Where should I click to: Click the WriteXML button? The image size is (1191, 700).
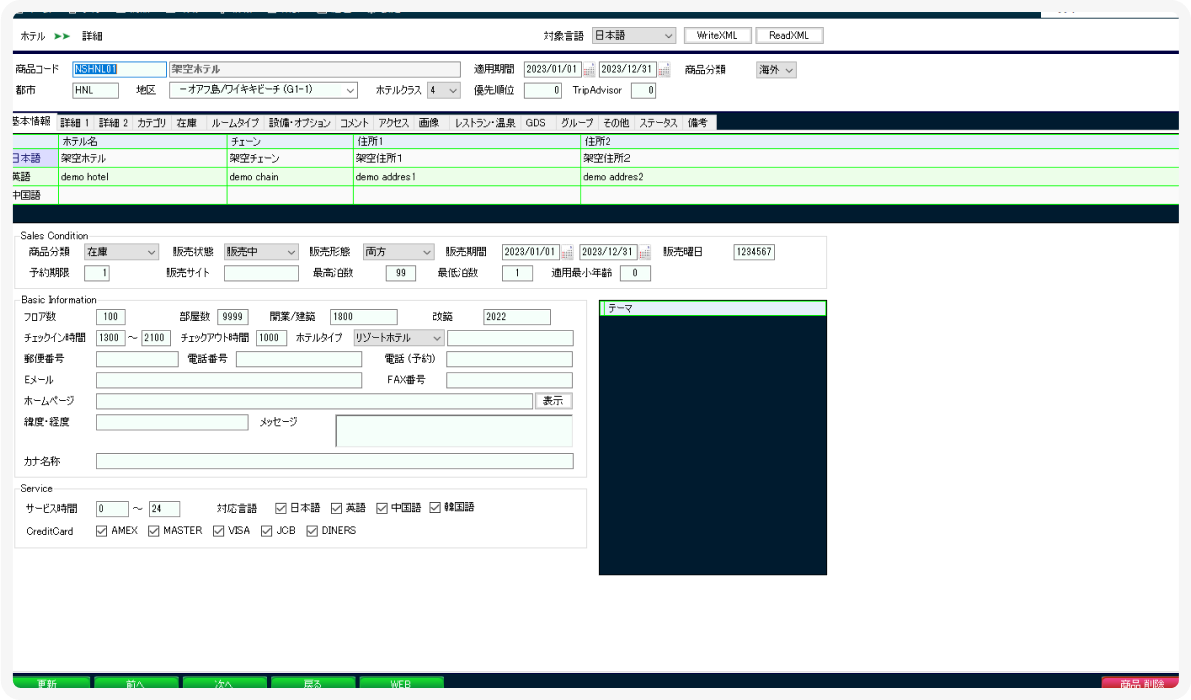[x=717, y=36]
